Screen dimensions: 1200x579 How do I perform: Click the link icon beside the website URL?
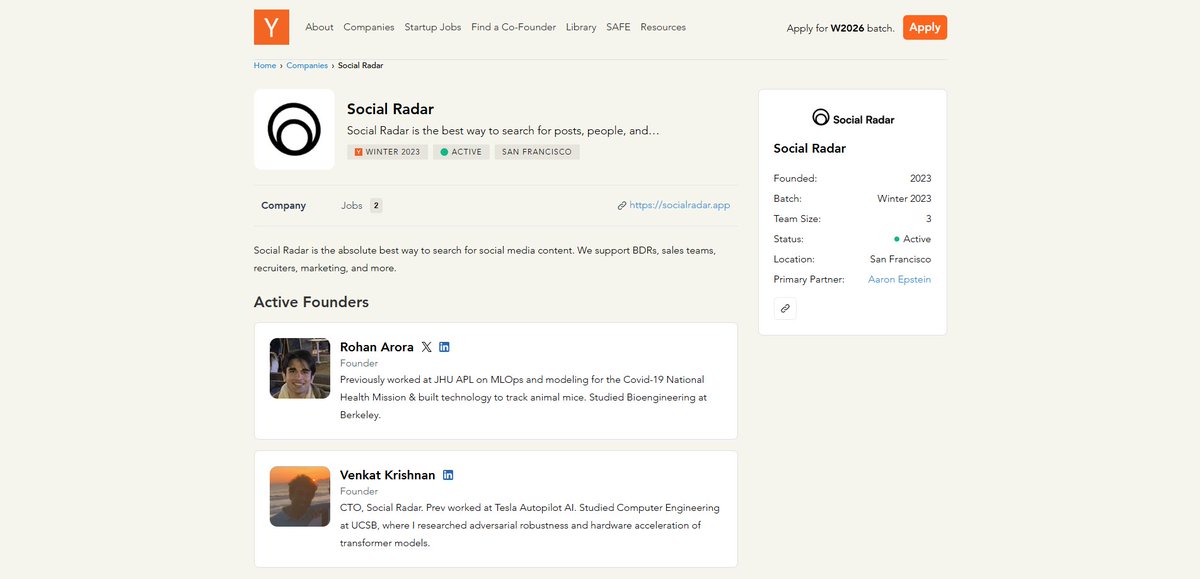click(623, 204)
